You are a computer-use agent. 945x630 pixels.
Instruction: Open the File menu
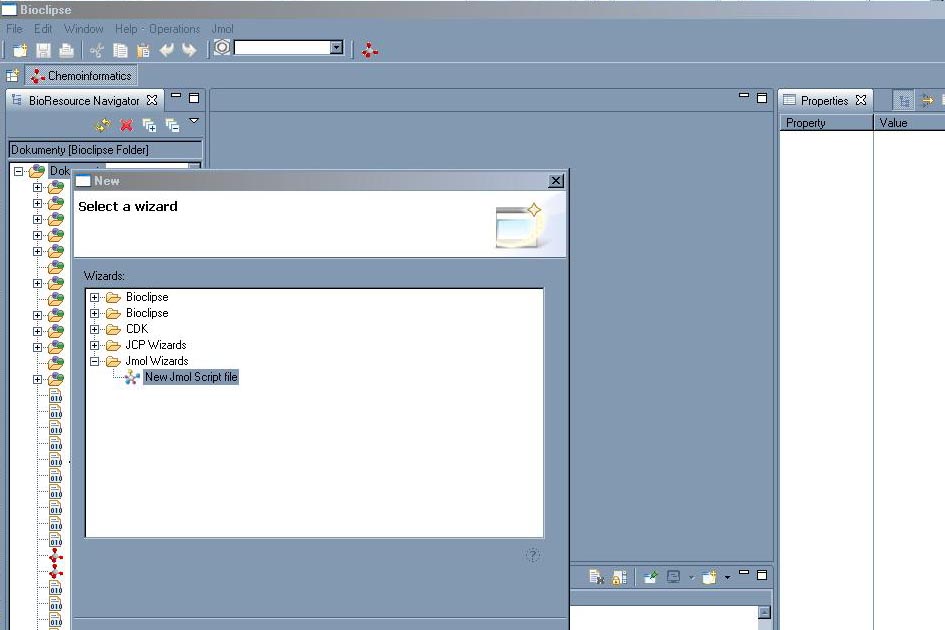(x=14, y=29)
